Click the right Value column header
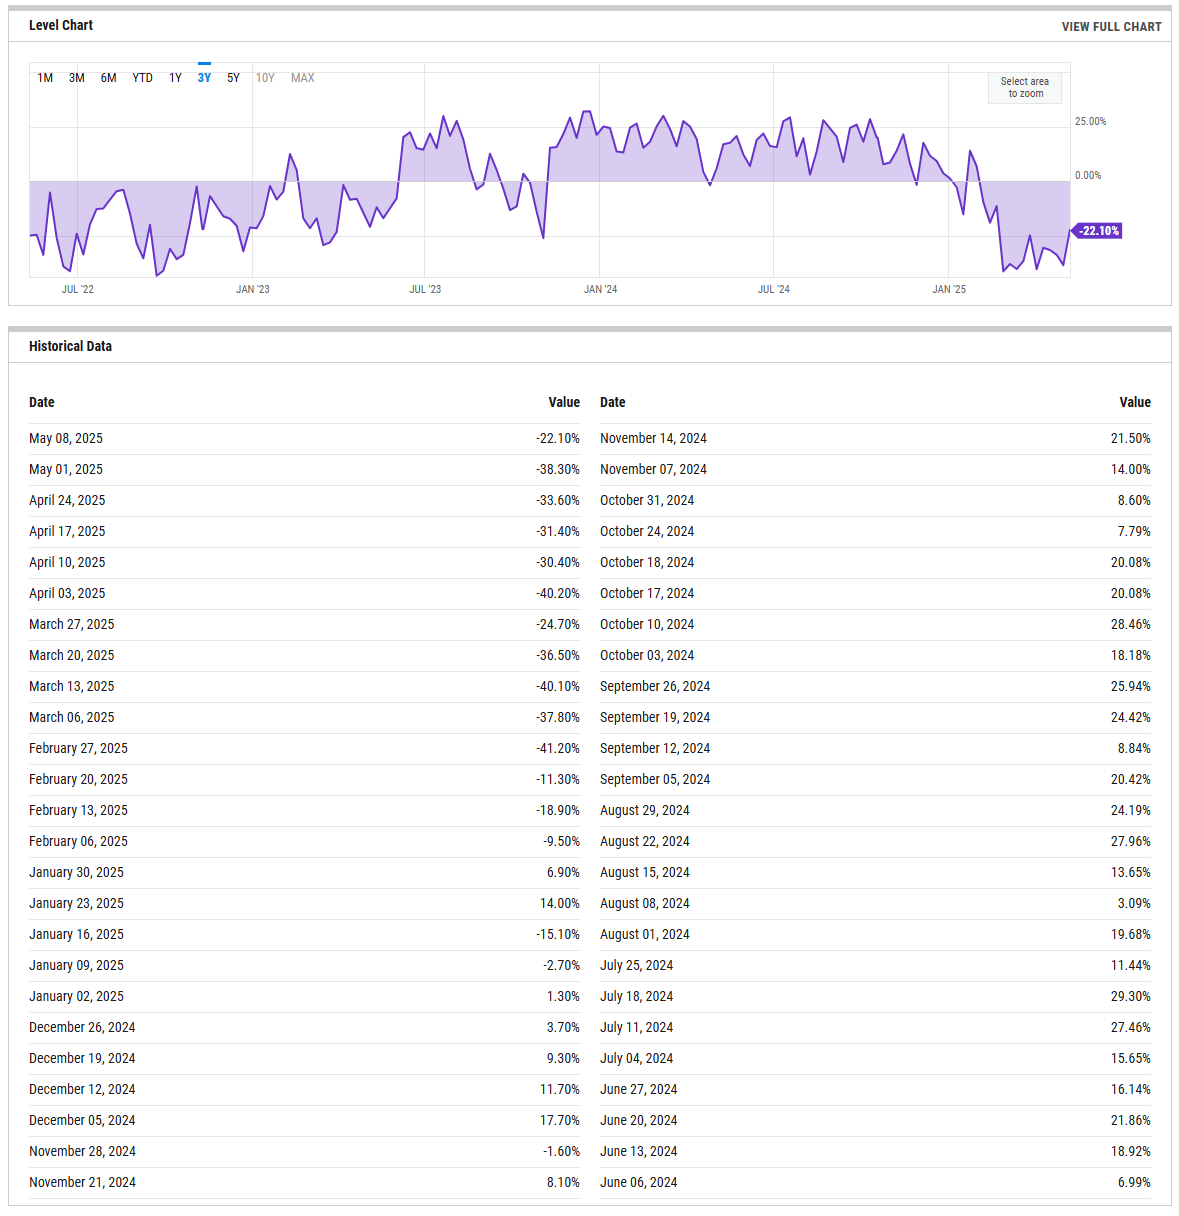Screen dimensions: 1179x1216 pos(1135,402)
